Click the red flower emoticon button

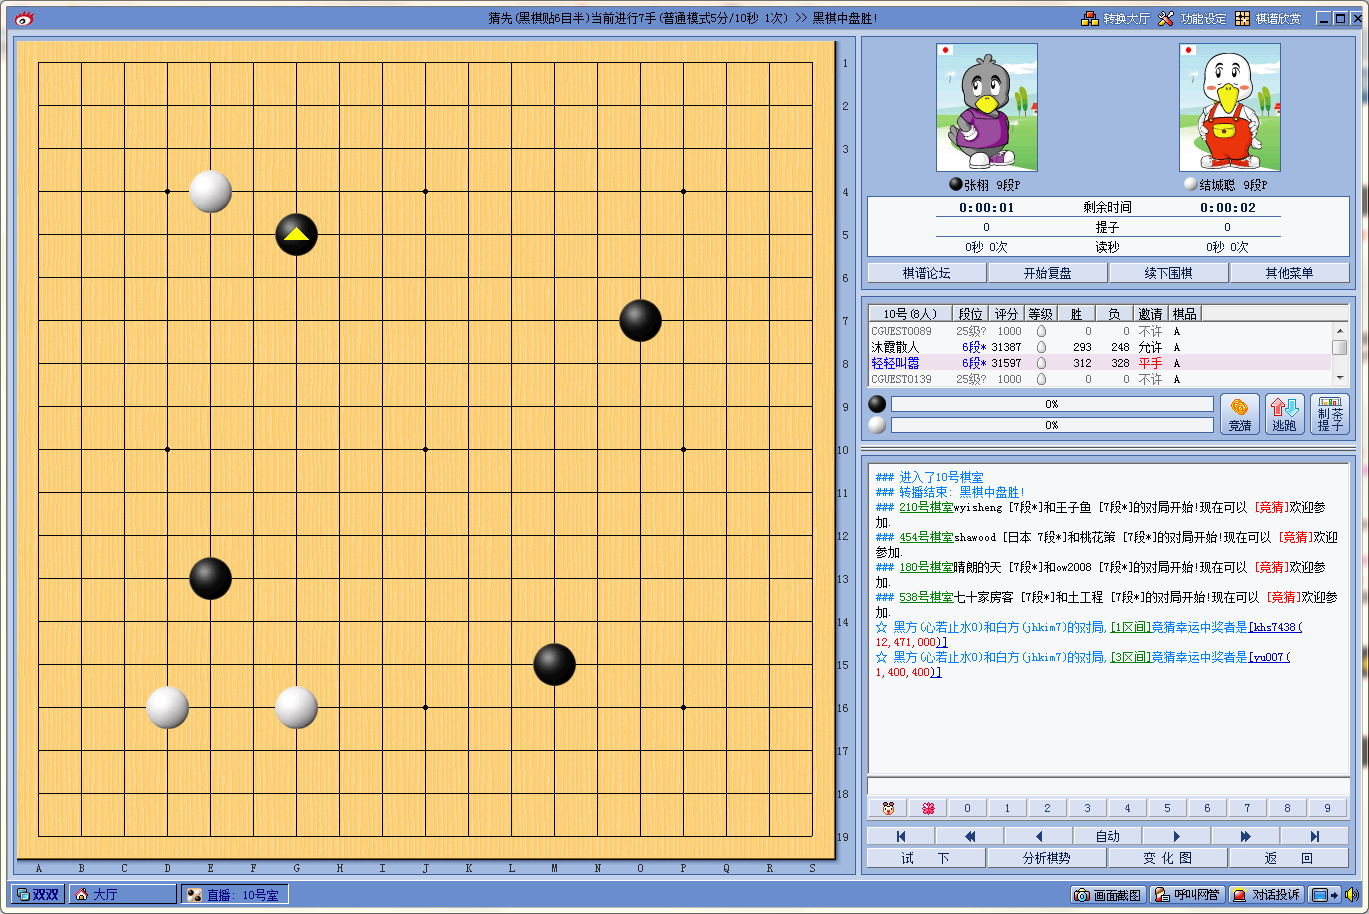927,808
